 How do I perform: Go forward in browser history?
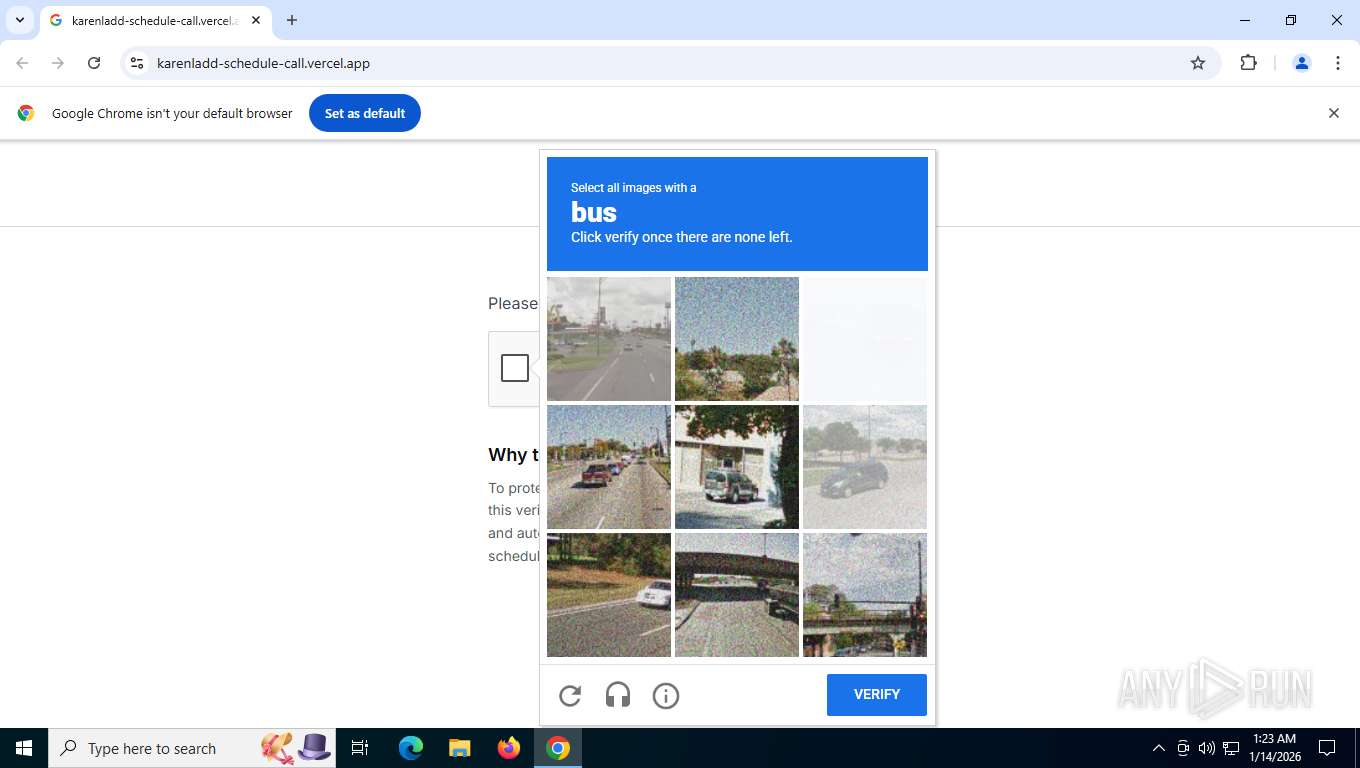point(58,63)
